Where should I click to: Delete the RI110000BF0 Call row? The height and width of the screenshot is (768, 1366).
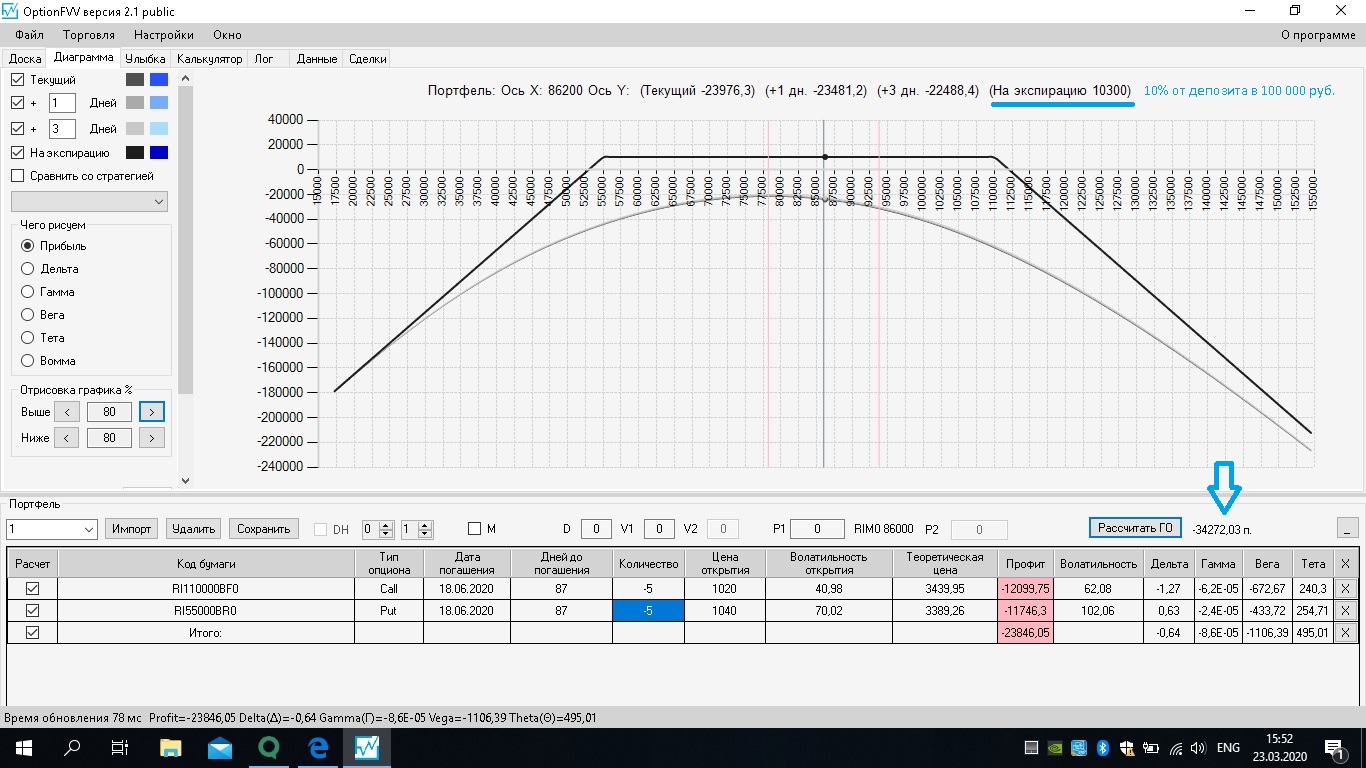[1345, 589]
